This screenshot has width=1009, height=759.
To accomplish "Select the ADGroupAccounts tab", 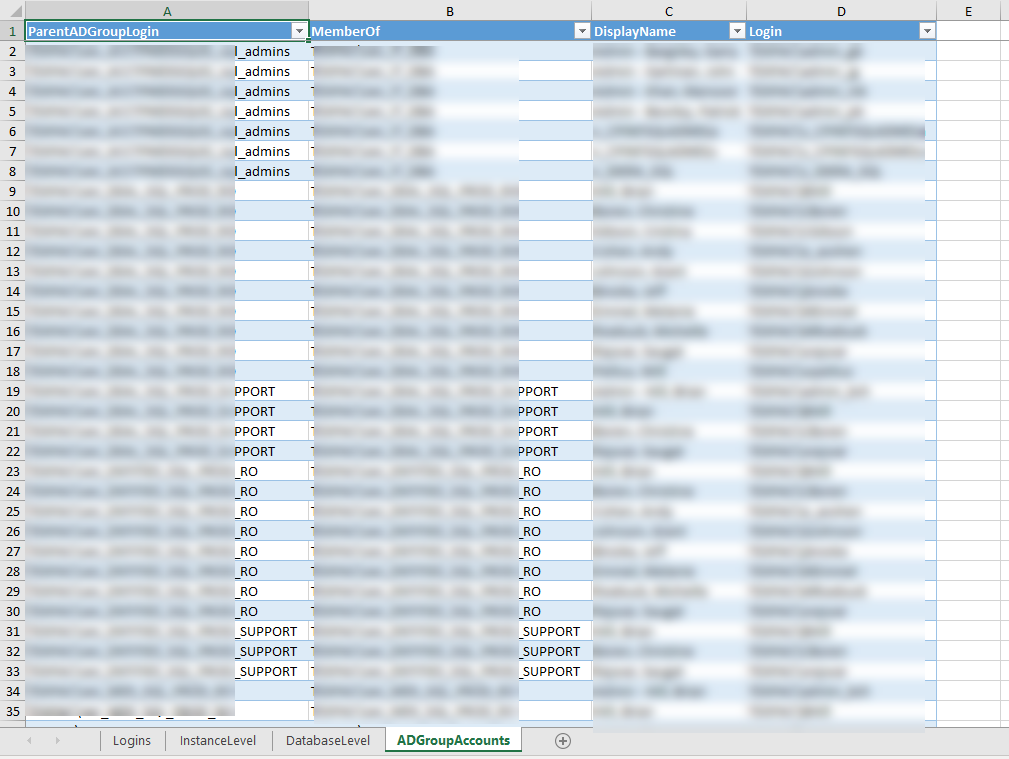I will pos(452,740).
